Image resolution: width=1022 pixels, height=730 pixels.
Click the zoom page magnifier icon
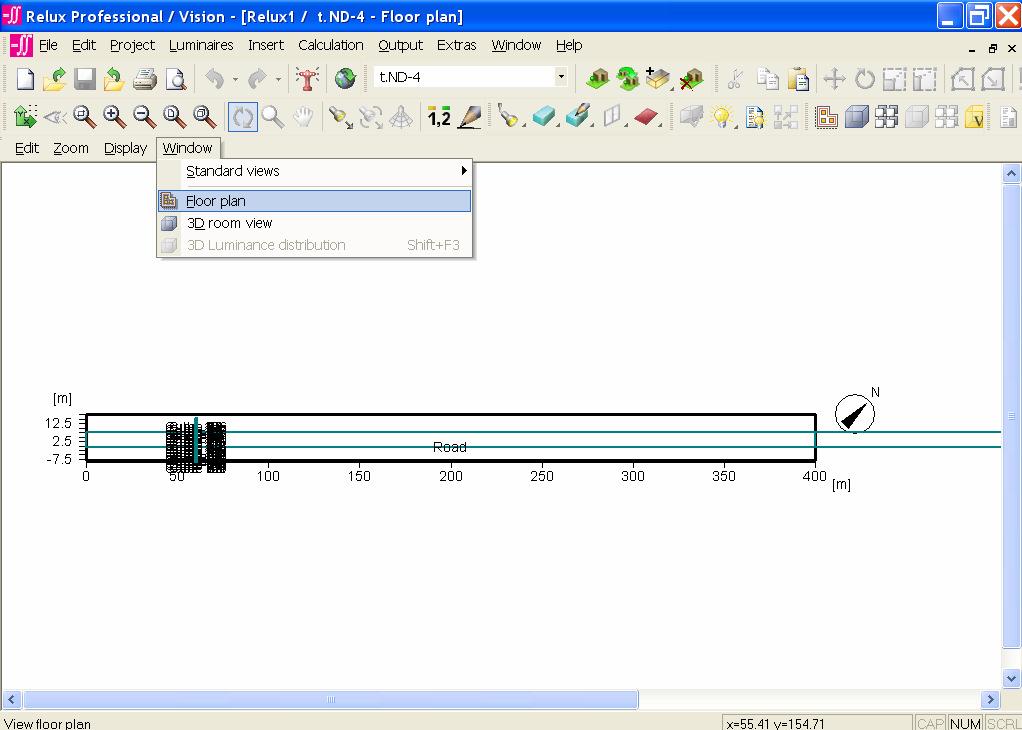pyautogui.click(x=175, y=117)
